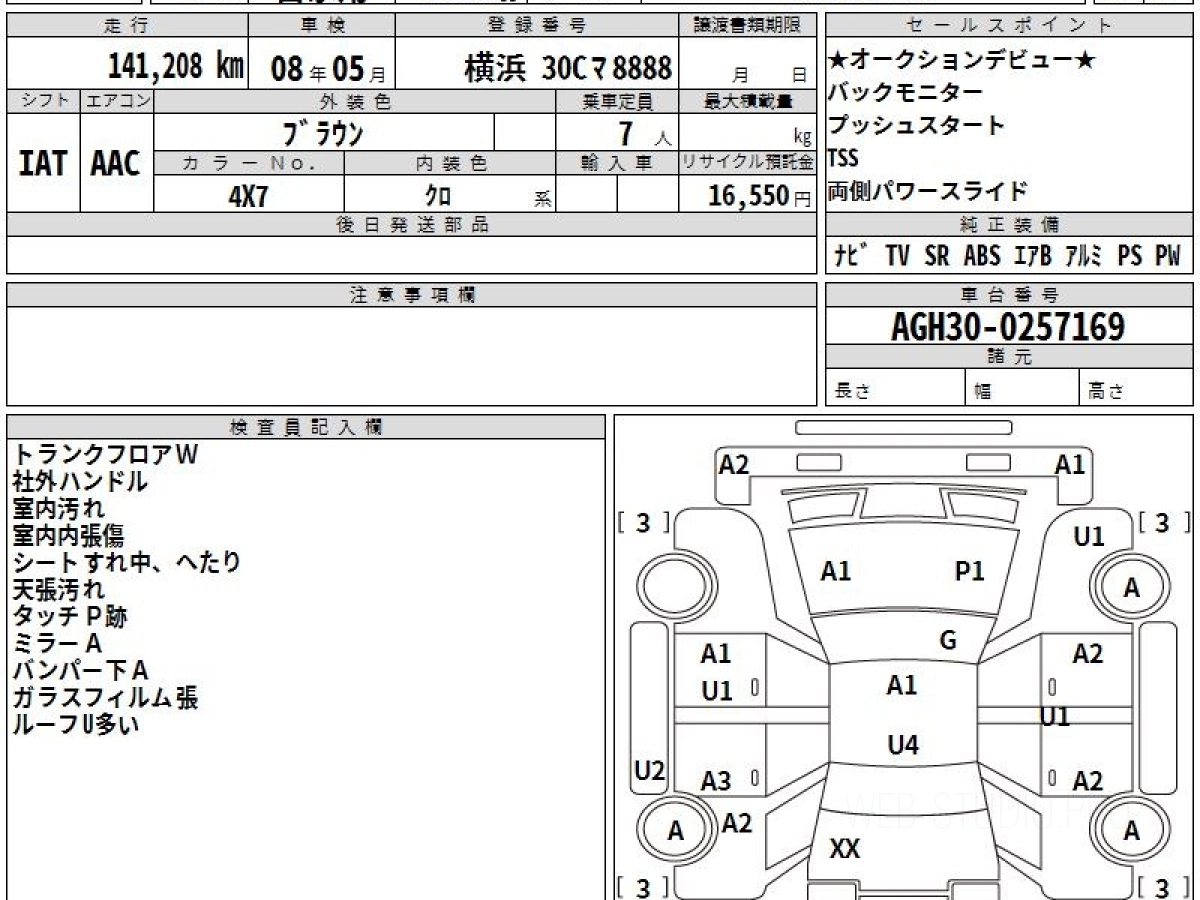Image resolution: width=1200 pixels, height=900 pixels.
Task: Click inspector note シートすれ中、へたり
Action: click(x=126, y=563)
